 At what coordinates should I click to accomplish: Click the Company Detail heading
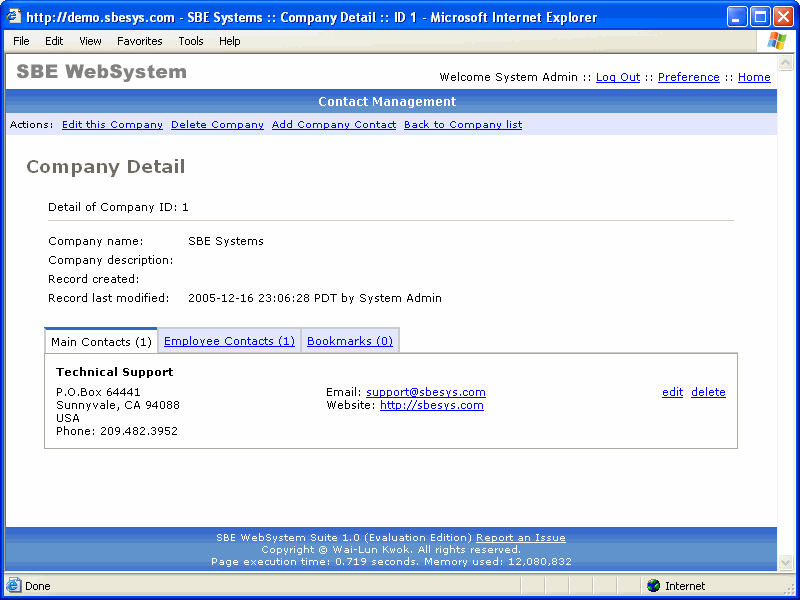[106, 167]
